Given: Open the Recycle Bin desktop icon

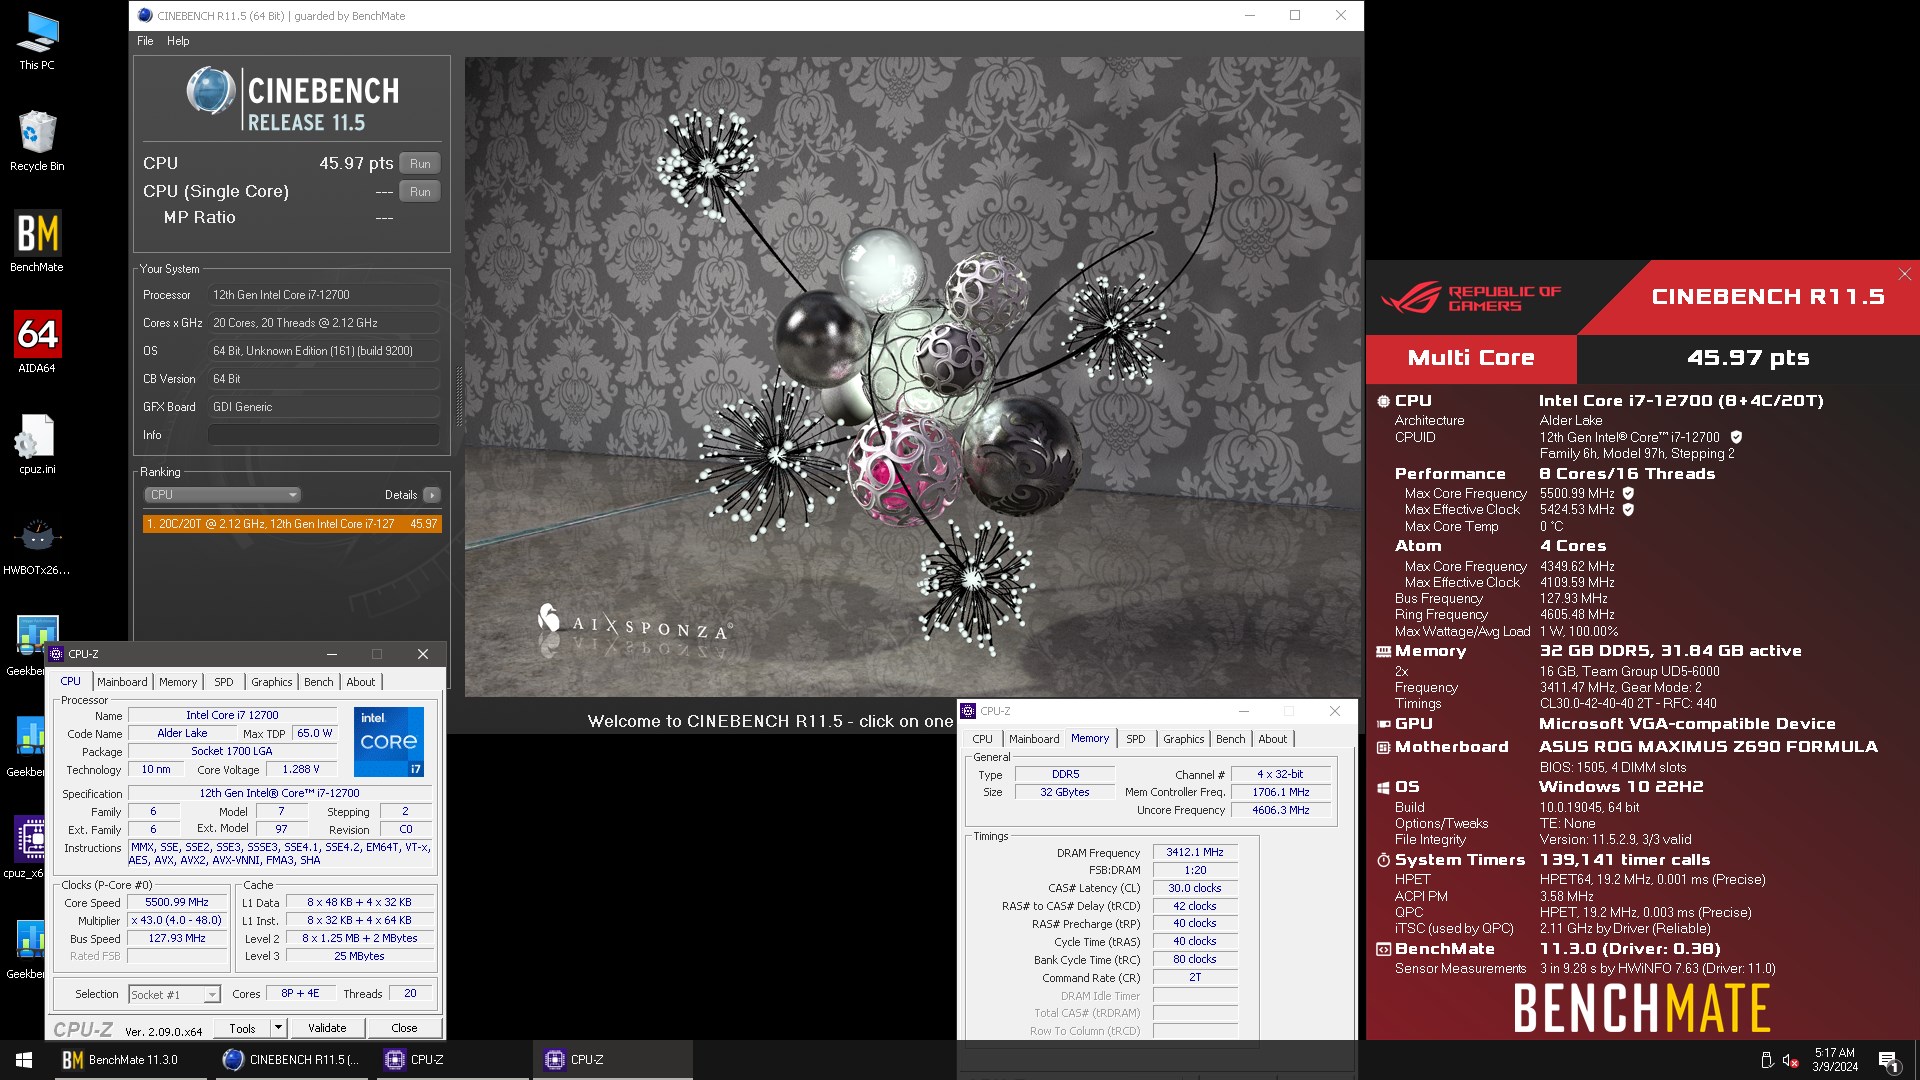Looking at the screenshot, I should (37, 141).
